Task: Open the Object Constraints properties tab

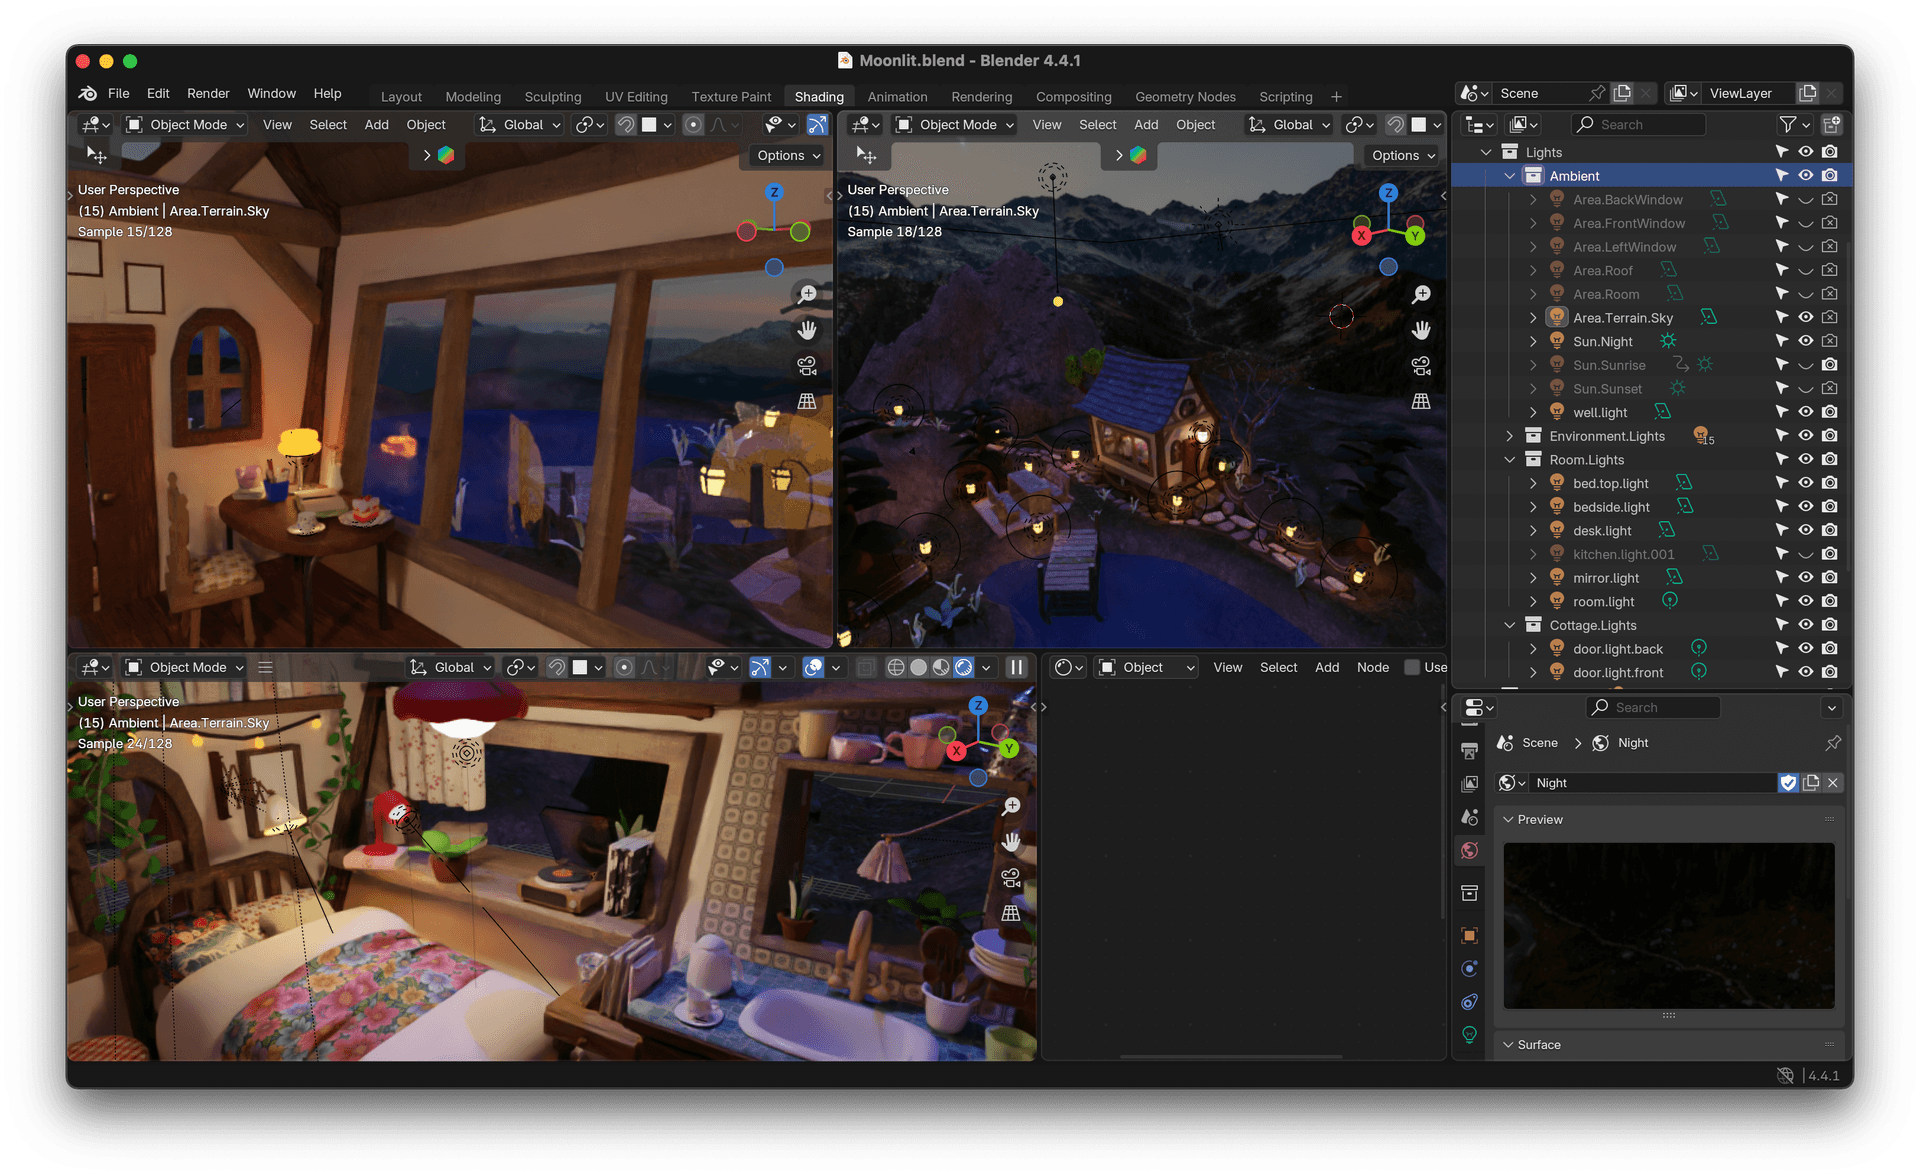Action: tap(1469, 1002)
